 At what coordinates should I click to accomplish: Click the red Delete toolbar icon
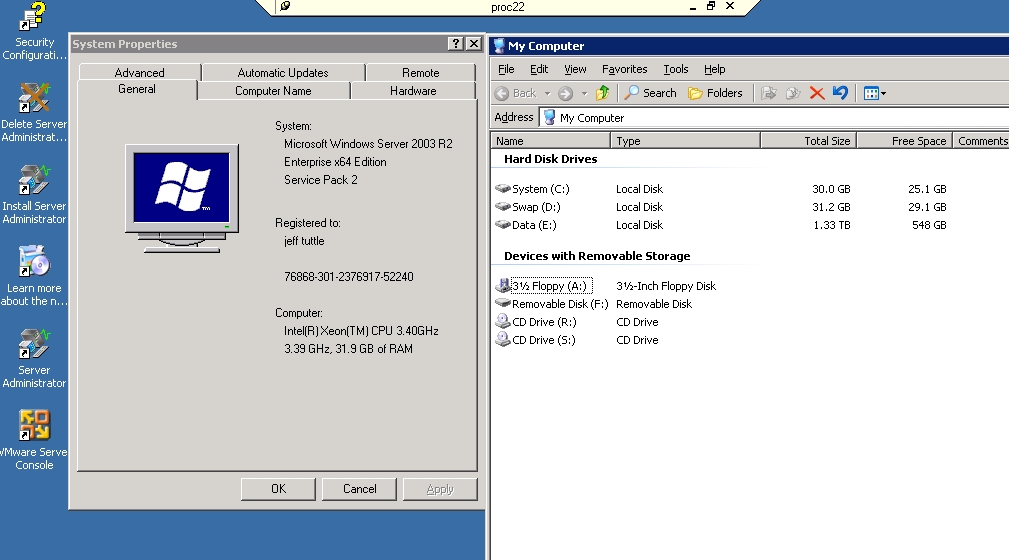point(817,93)
